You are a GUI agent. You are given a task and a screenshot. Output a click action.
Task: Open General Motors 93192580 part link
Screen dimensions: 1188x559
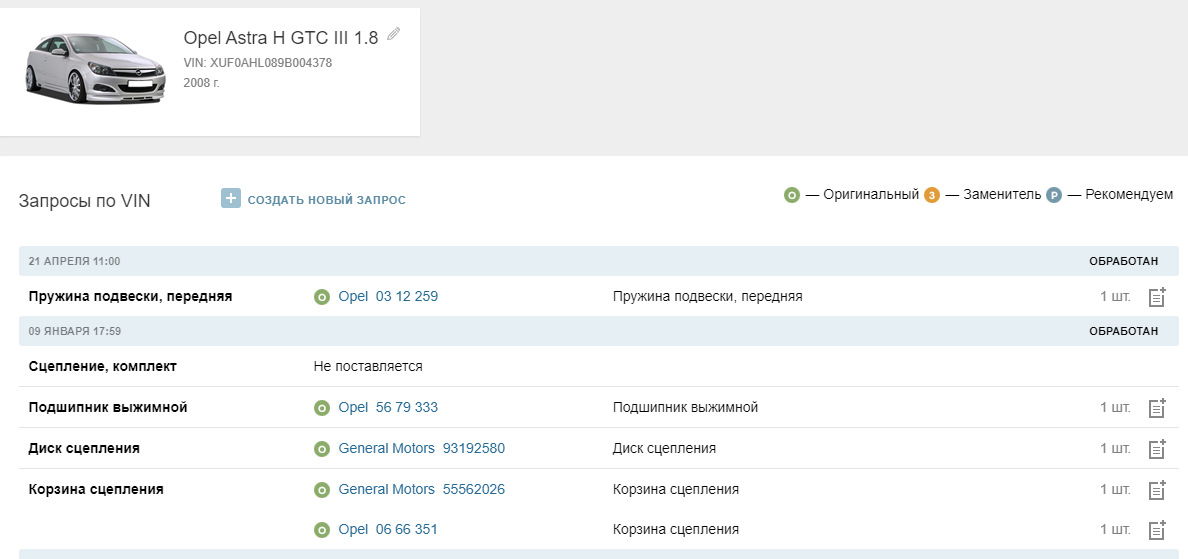(421, 449)
